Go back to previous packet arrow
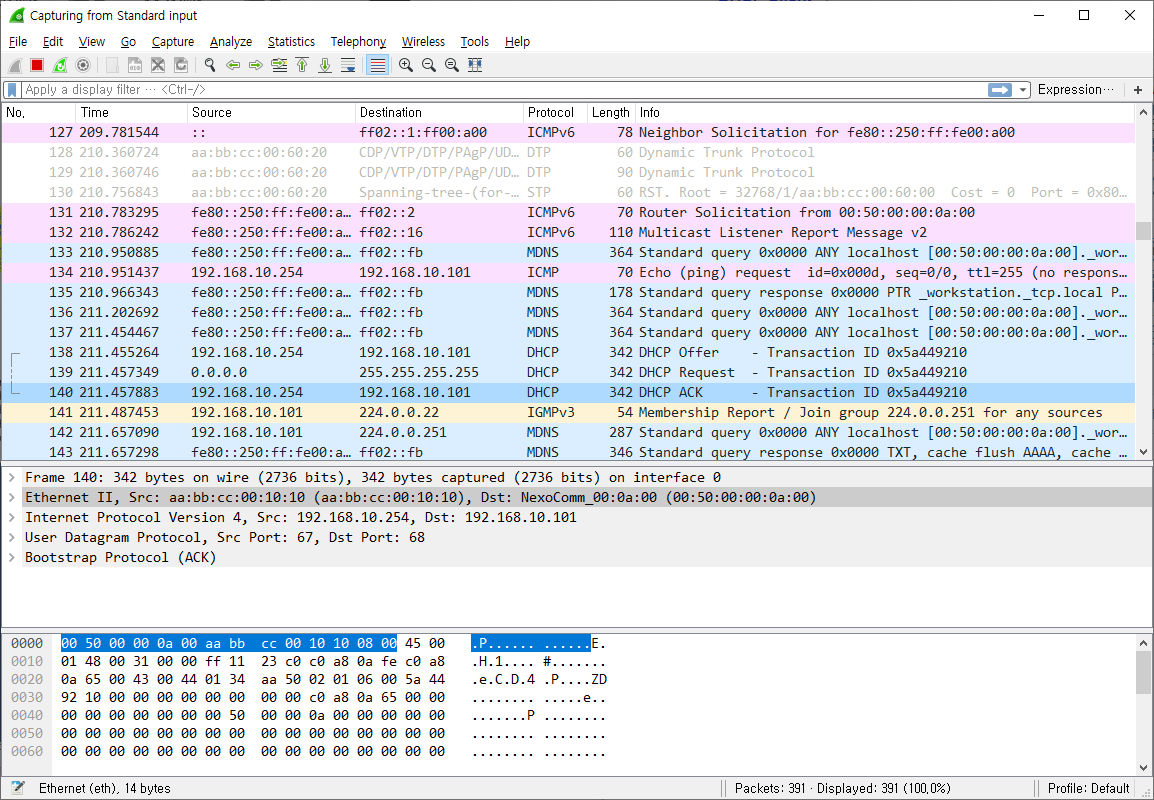 [233, 66]
